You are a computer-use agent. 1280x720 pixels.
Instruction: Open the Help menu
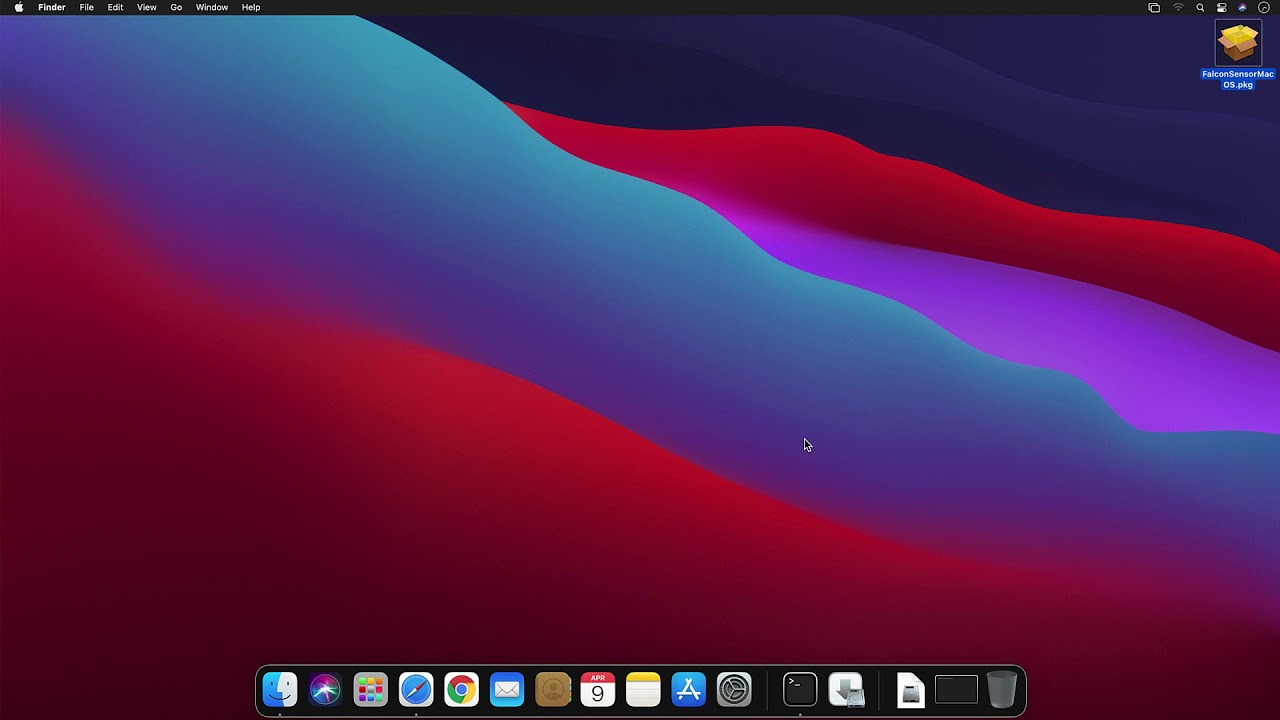(251, 7)
